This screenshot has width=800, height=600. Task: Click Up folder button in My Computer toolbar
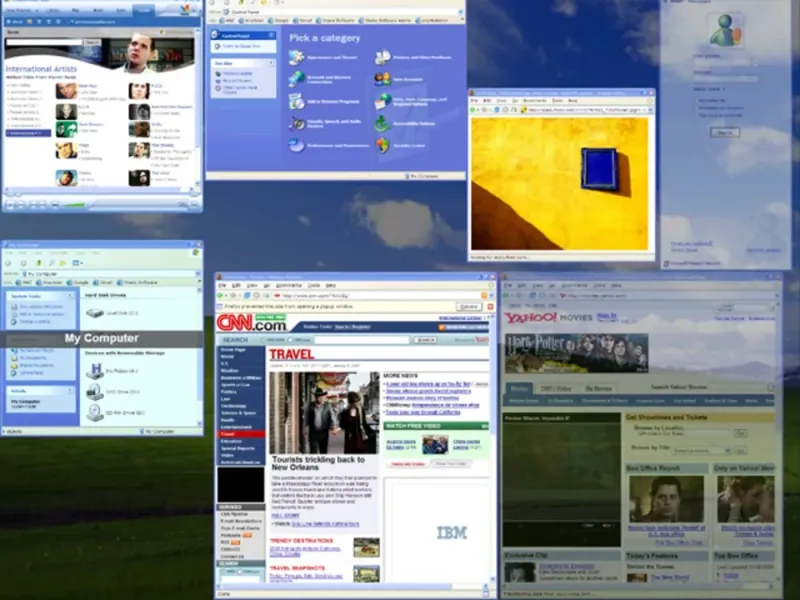(39, 263)
